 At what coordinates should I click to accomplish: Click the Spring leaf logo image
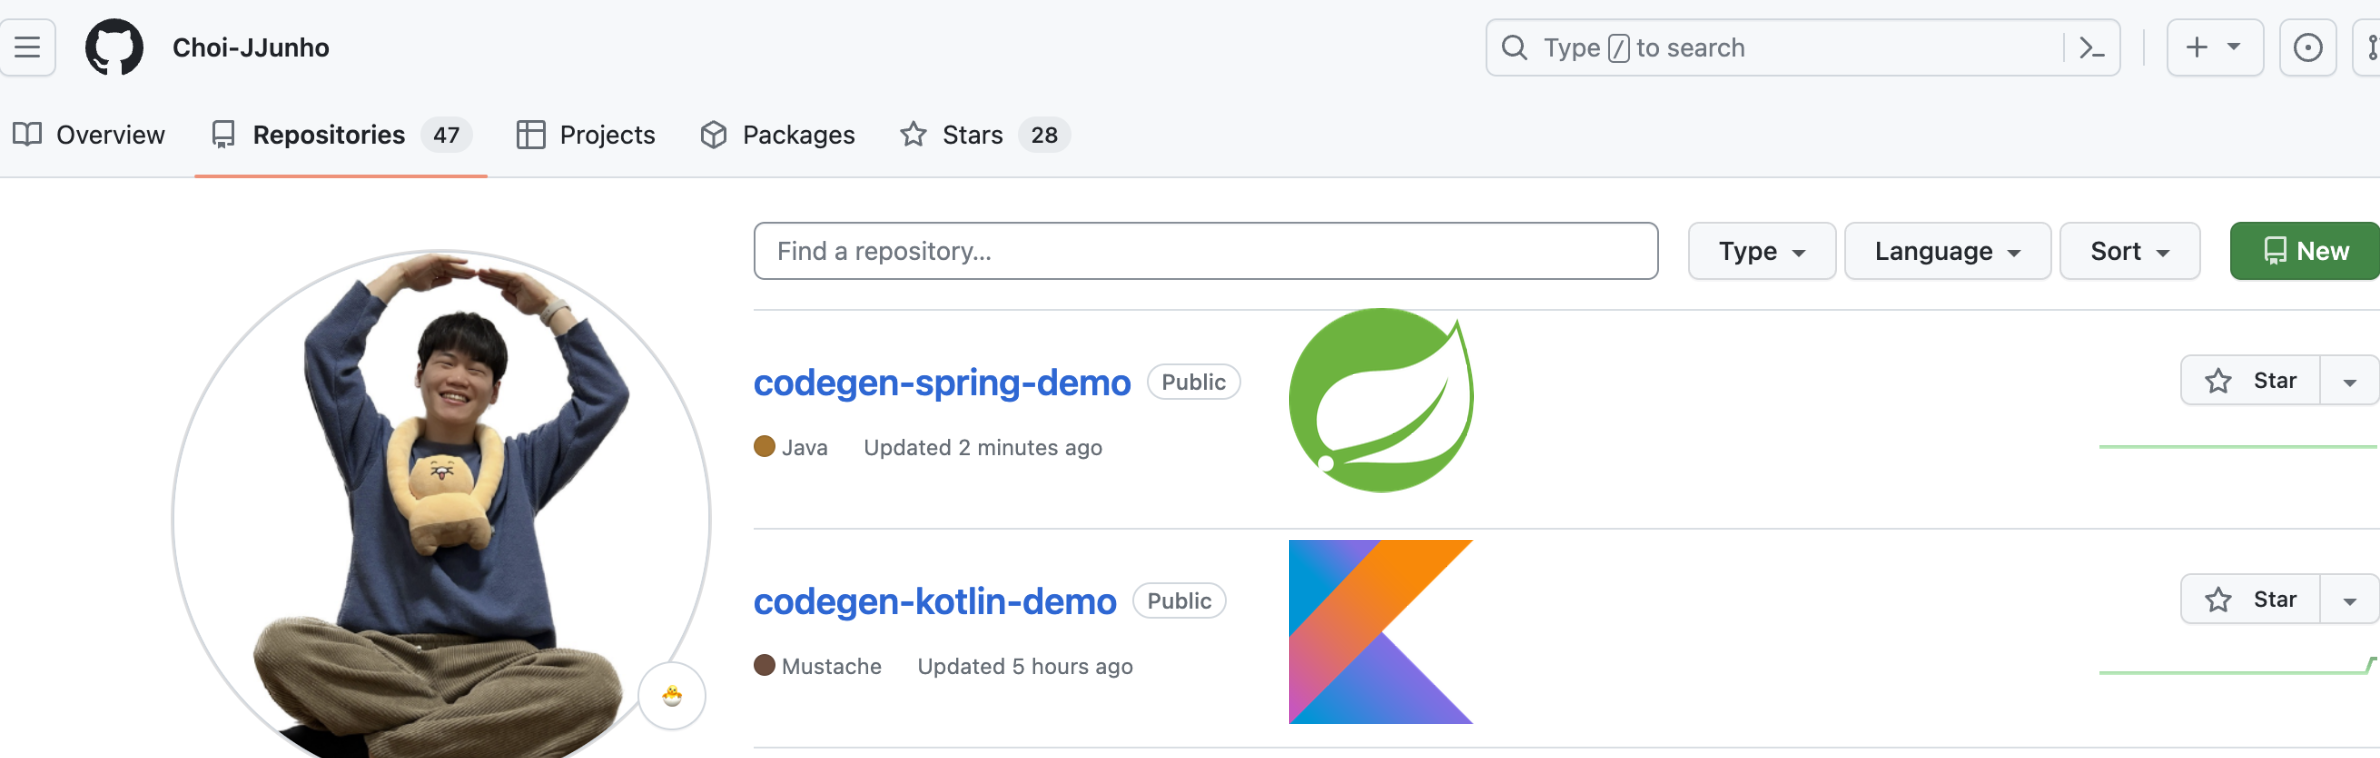click(1380, 400)
